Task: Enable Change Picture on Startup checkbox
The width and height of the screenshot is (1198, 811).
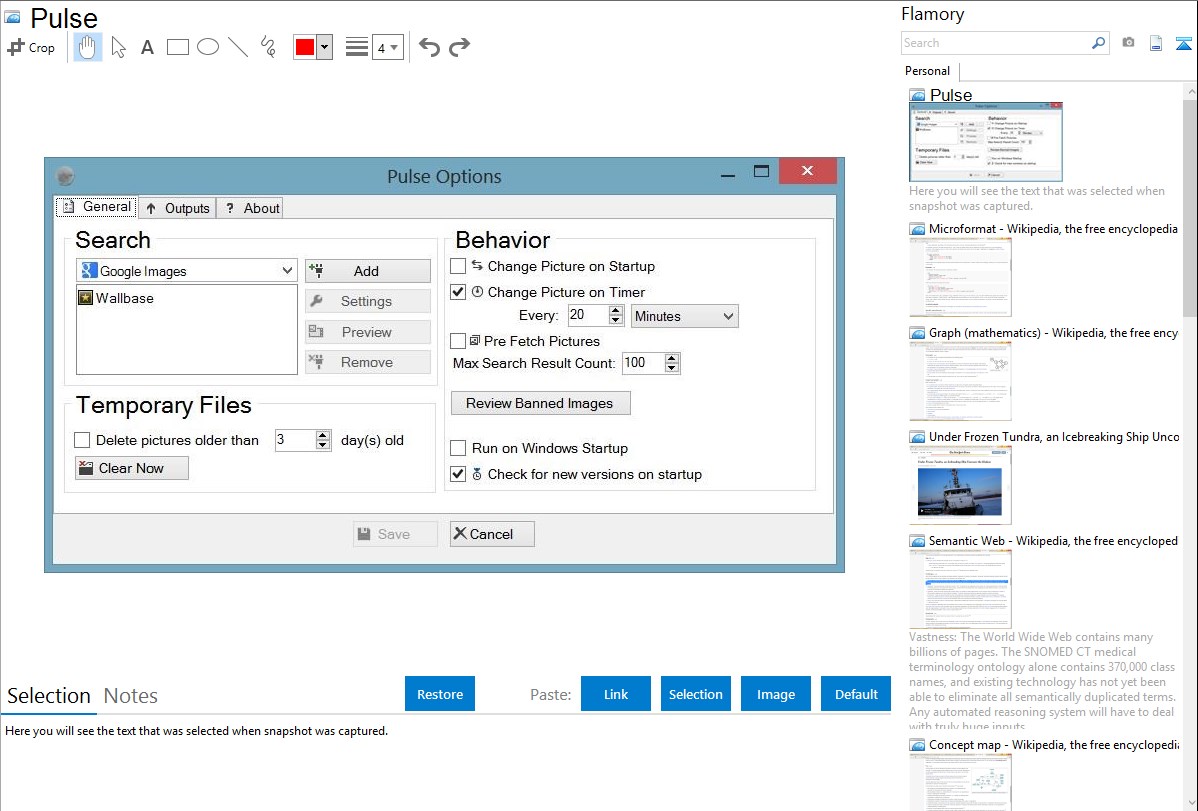Action: 458,266
